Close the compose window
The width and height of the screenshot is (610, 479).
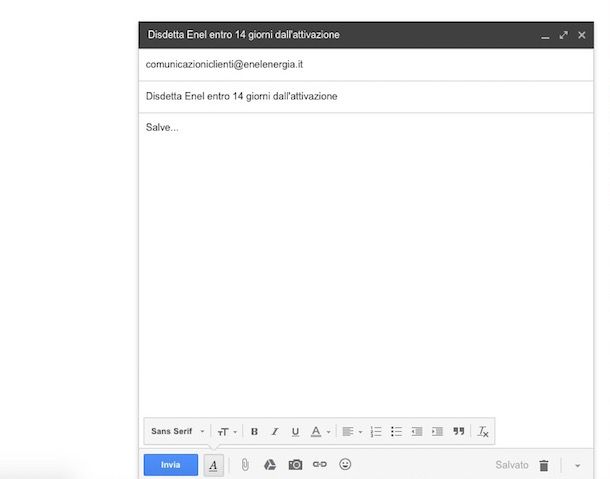click(x=582, y=35)
